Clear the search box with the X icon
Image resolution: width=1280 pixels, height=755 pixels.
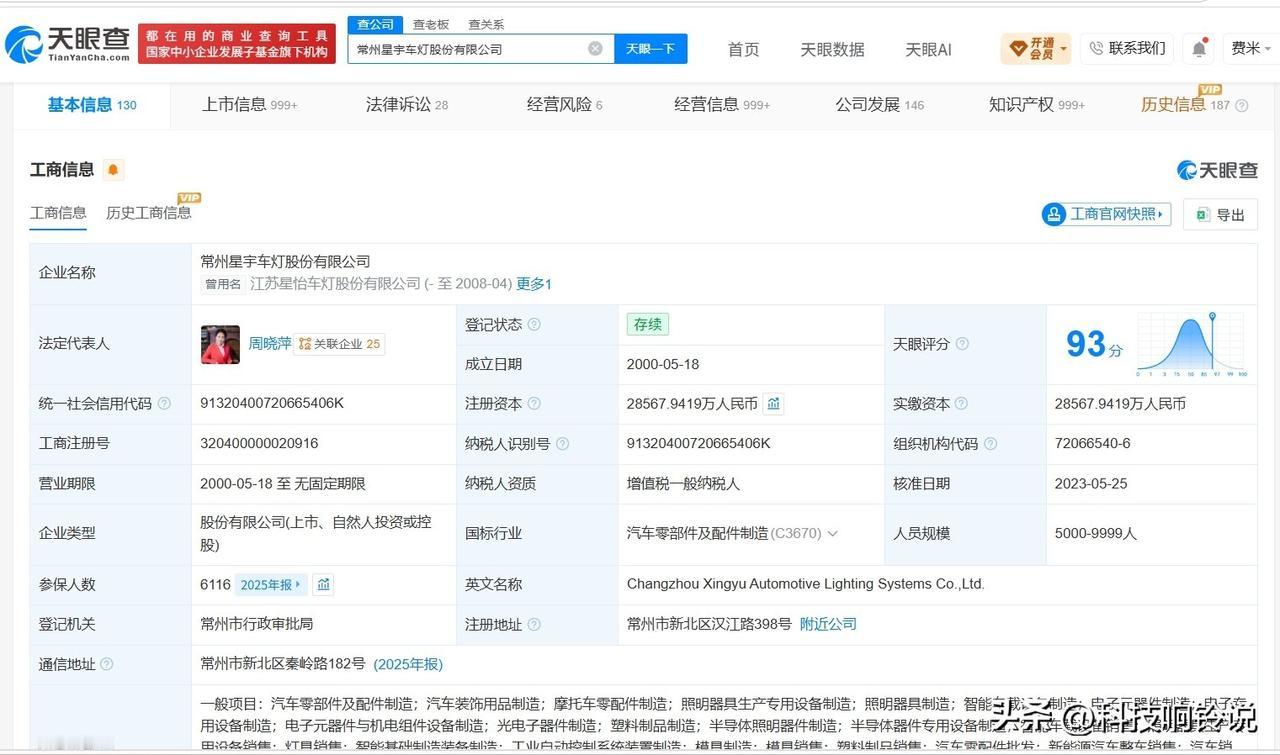595,48
